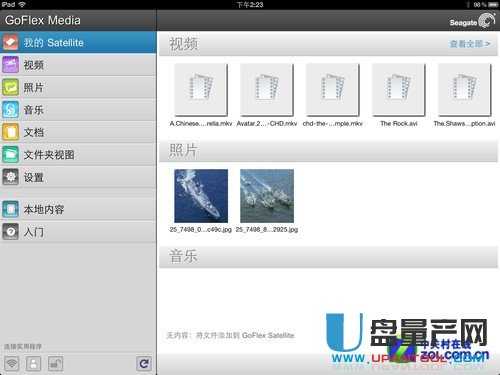
Task: Click the Seagate logo in header
Action: point(472,21)
